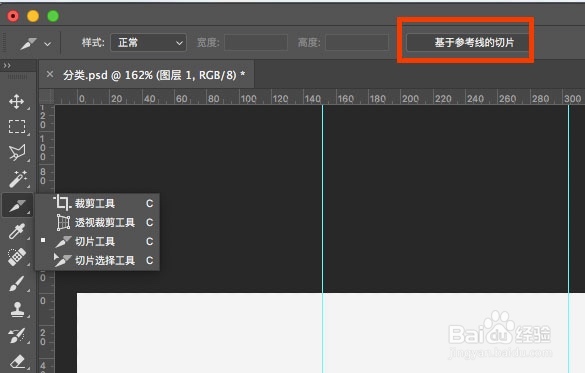Click the green zoom window button
The height and width of the screenshot is (373, 585).
click(53, 16)
